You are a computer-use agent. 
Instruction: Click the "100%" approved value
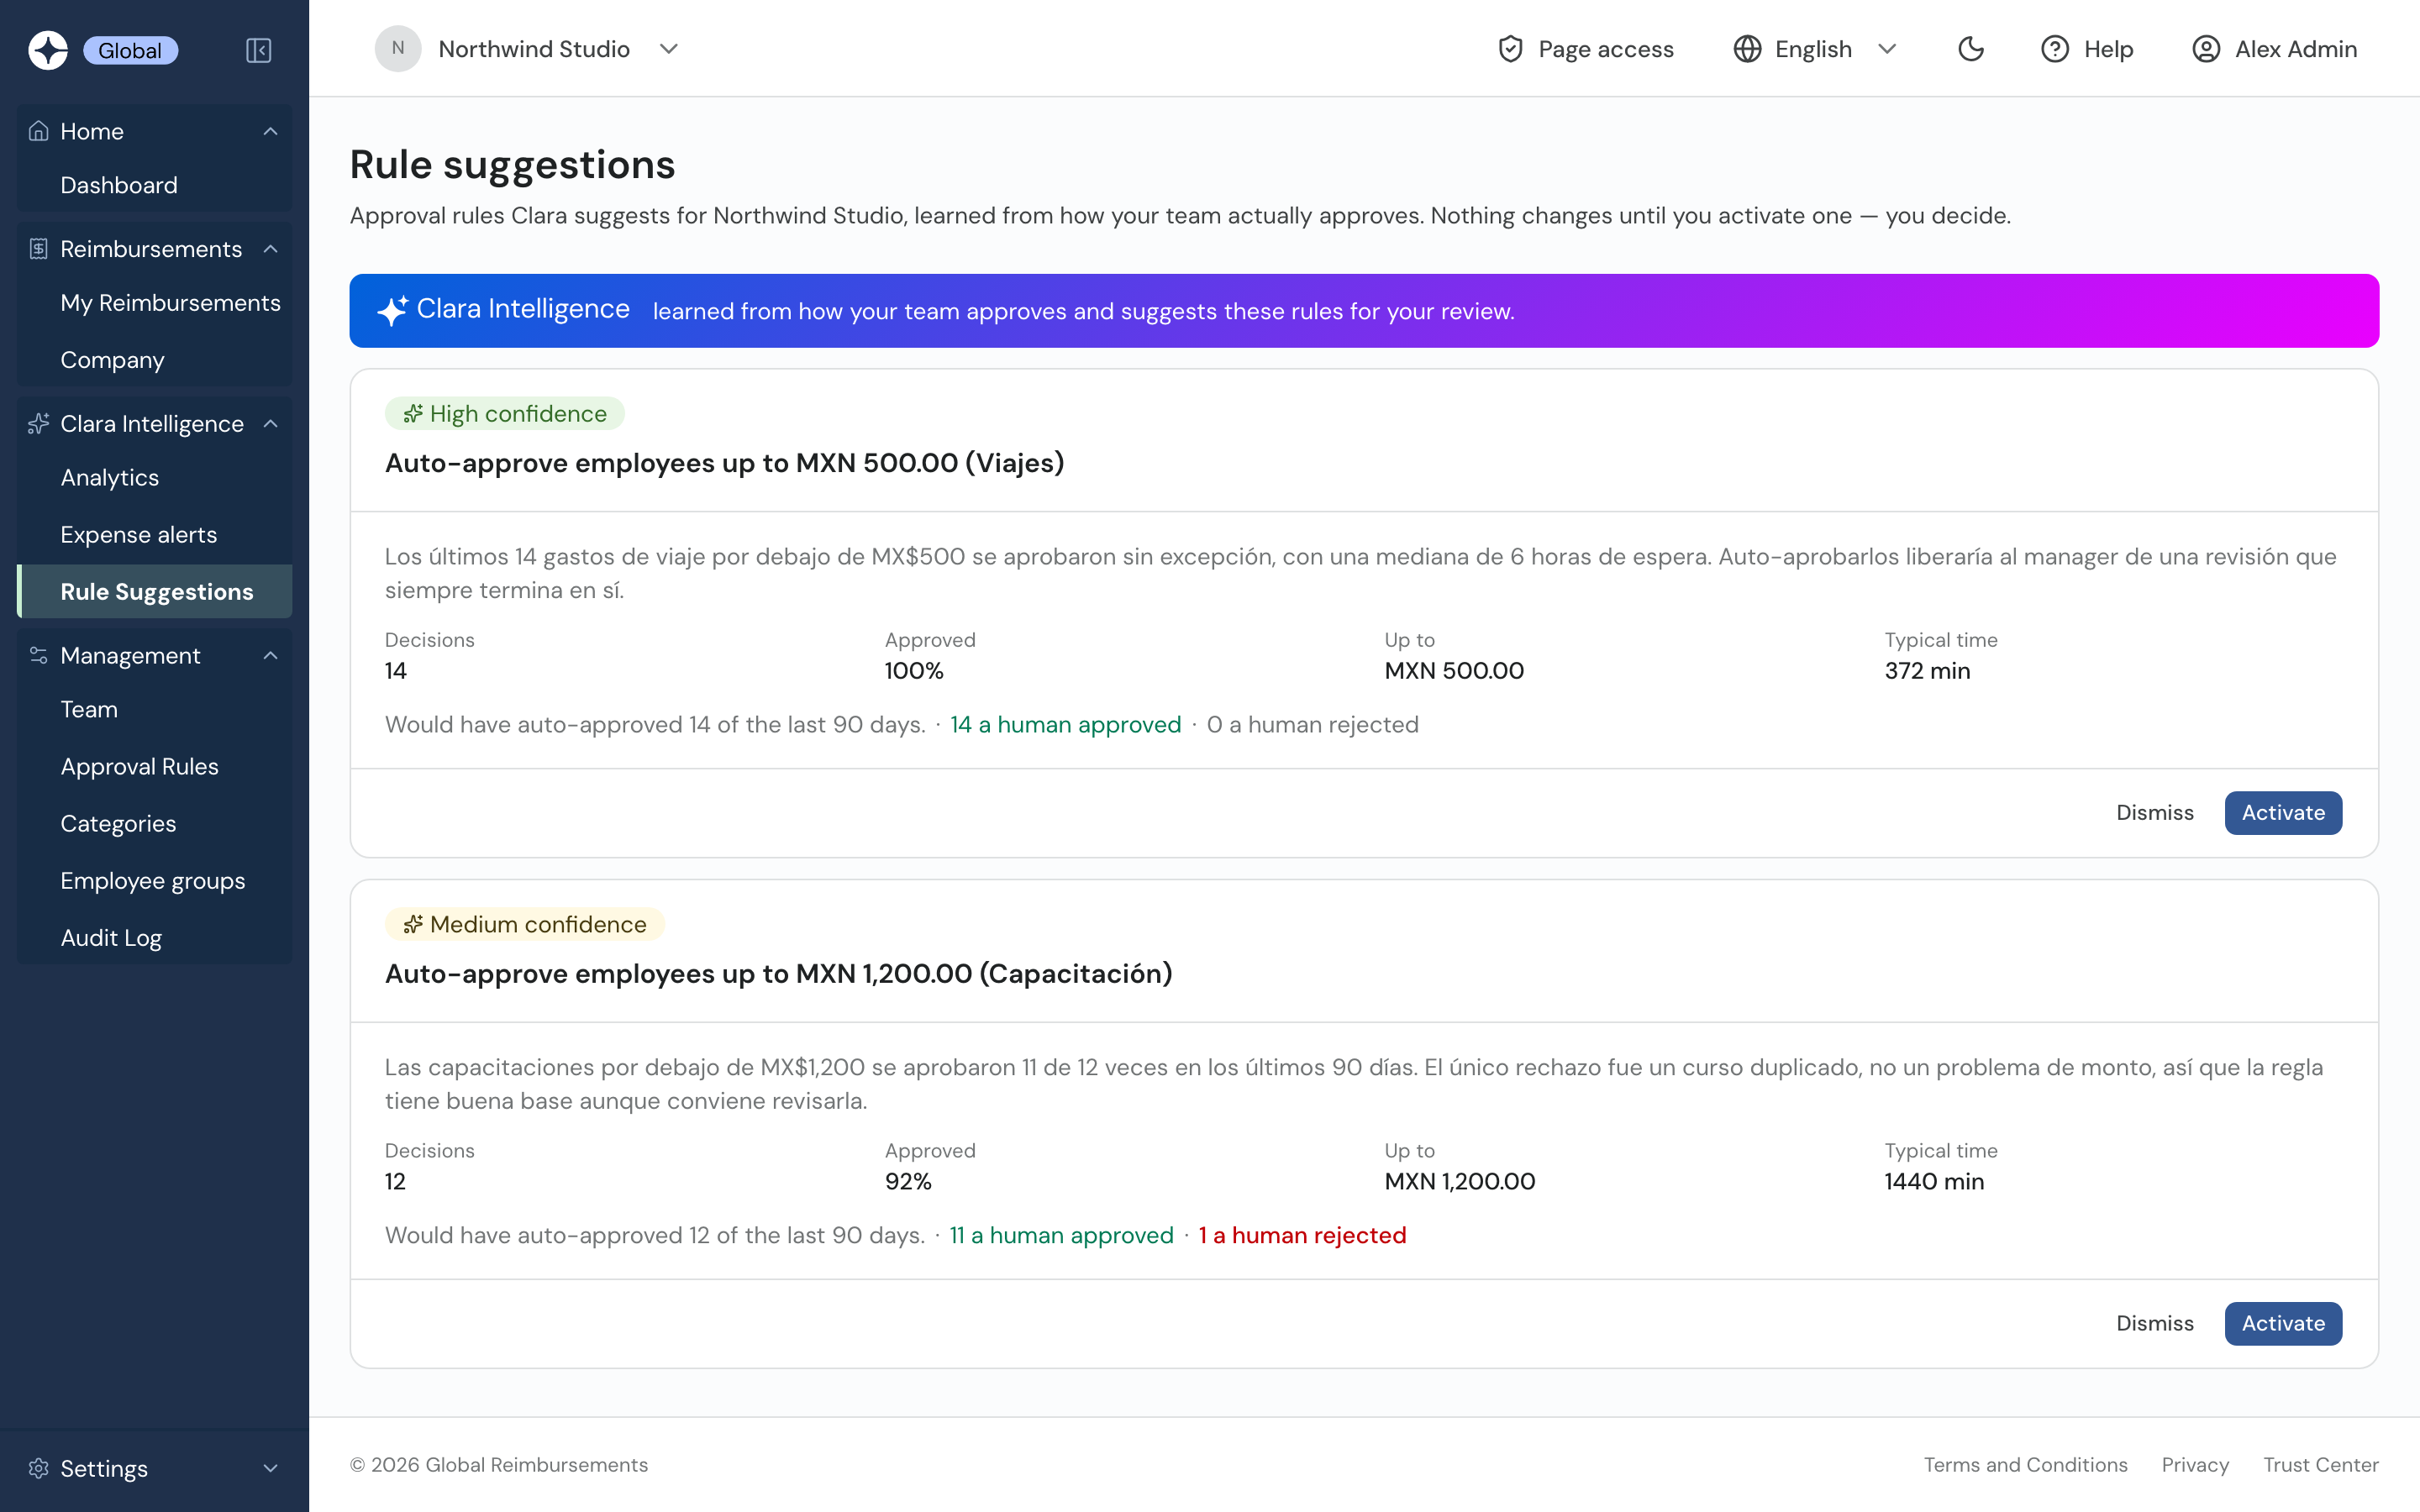click(914, 671)
